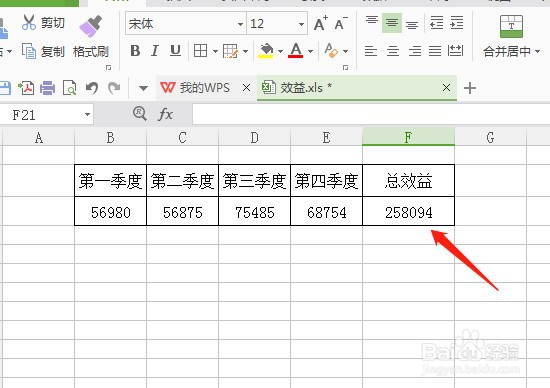
Task: Center text horizontally
Action: tap(393, 51)
